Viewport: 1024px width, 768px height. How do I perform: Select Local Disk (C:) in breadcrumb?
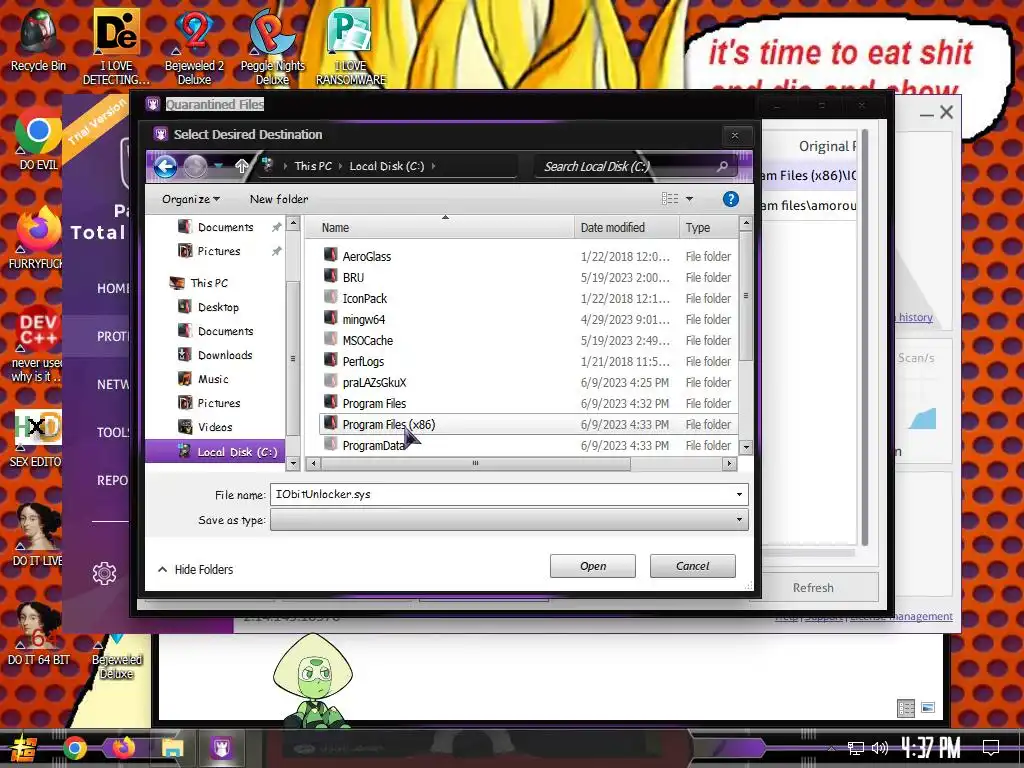tap(387, 166)
